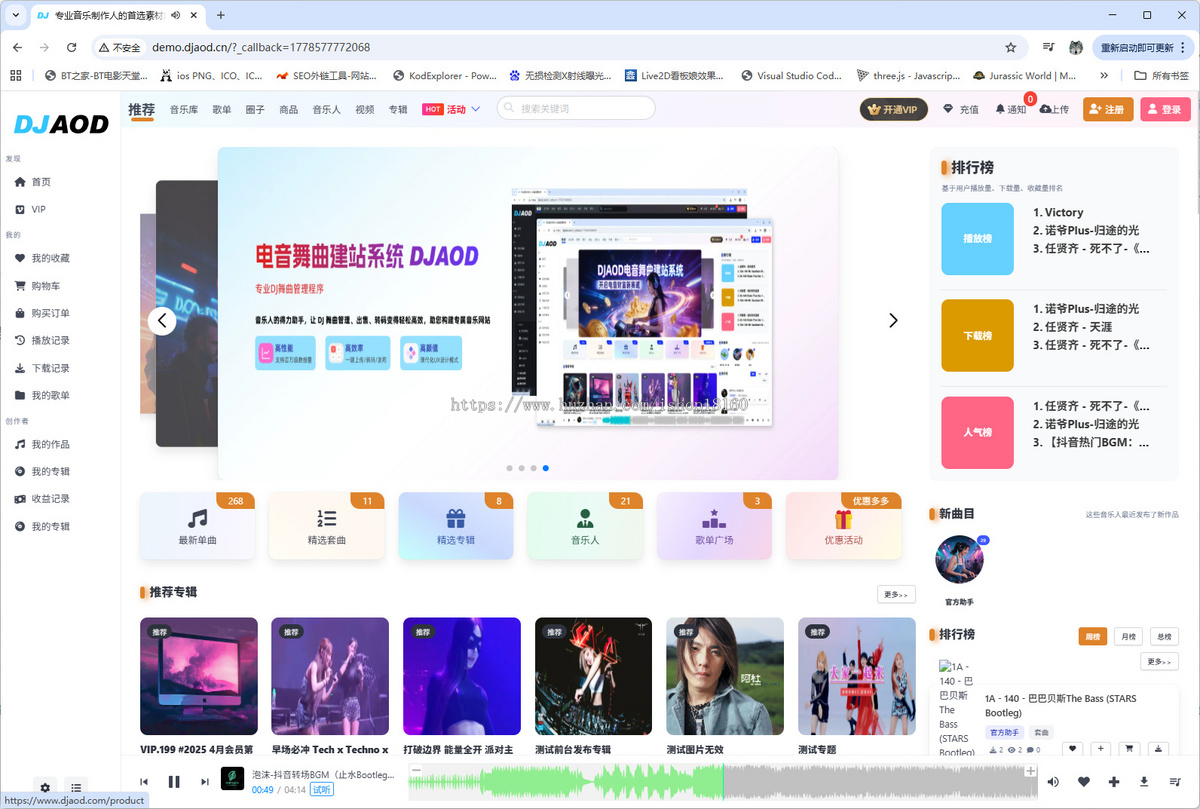Mute the player volume speaker icon
Screen dimensions: 1200x809
click(x=1053, y=782)
